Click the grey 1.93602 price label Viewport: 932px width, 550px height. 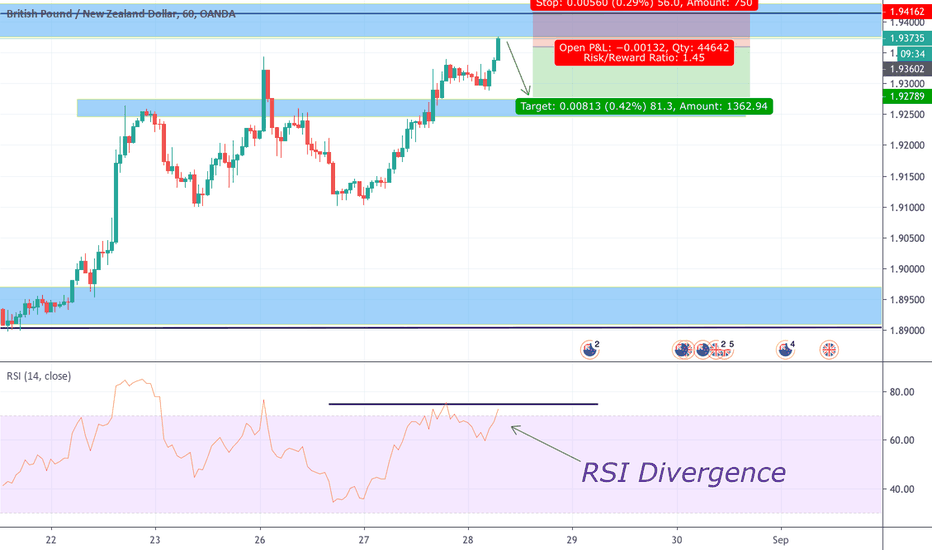pyautogui.click(x=907, y=69)
